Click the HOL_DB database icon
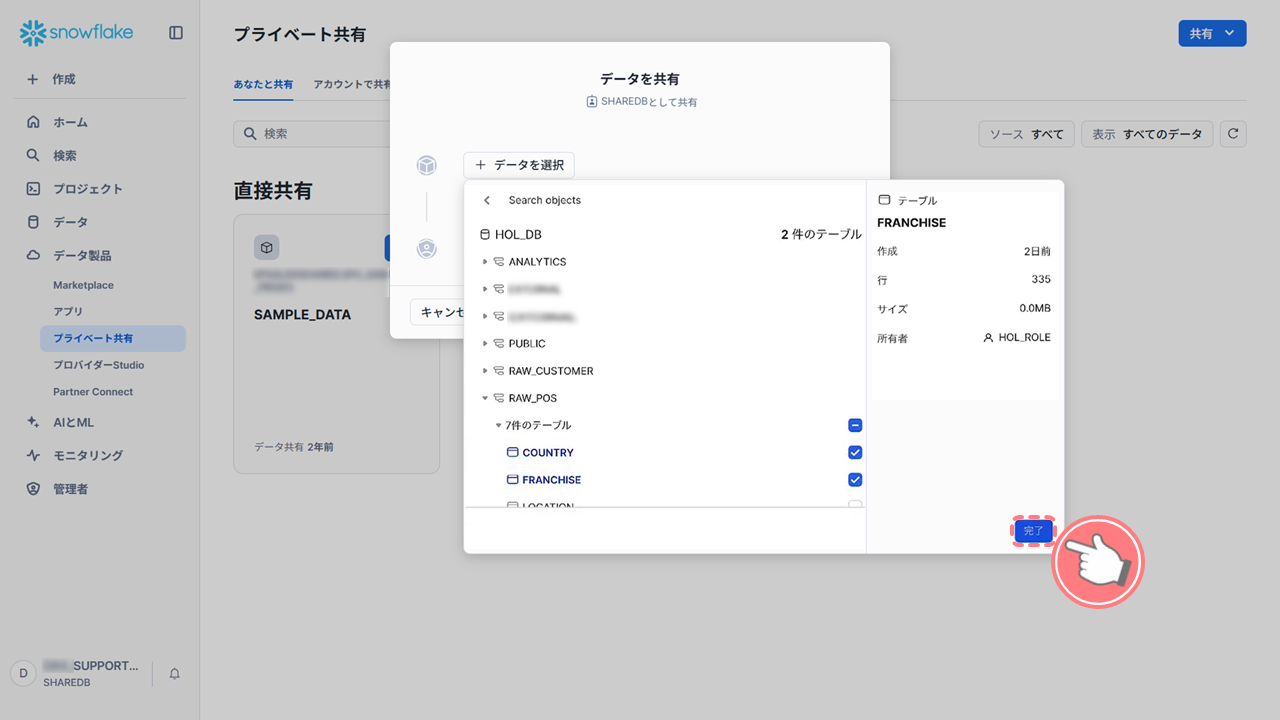Viewport: 1280px width, 720px height. [486, 235]
